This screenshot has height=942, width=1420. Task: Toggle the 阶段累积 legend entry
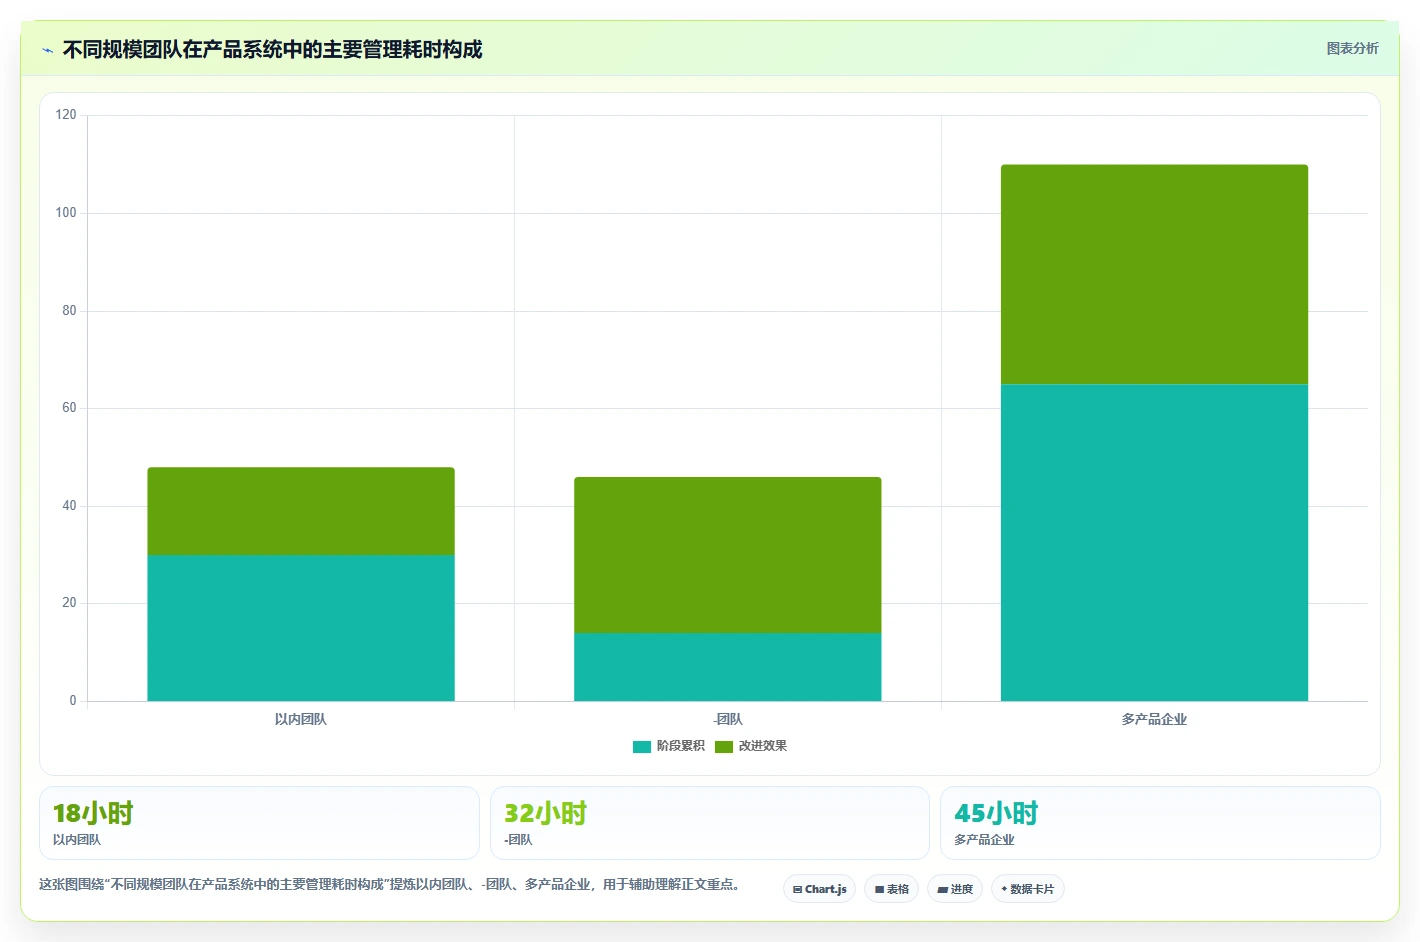[x=669, y=746]
